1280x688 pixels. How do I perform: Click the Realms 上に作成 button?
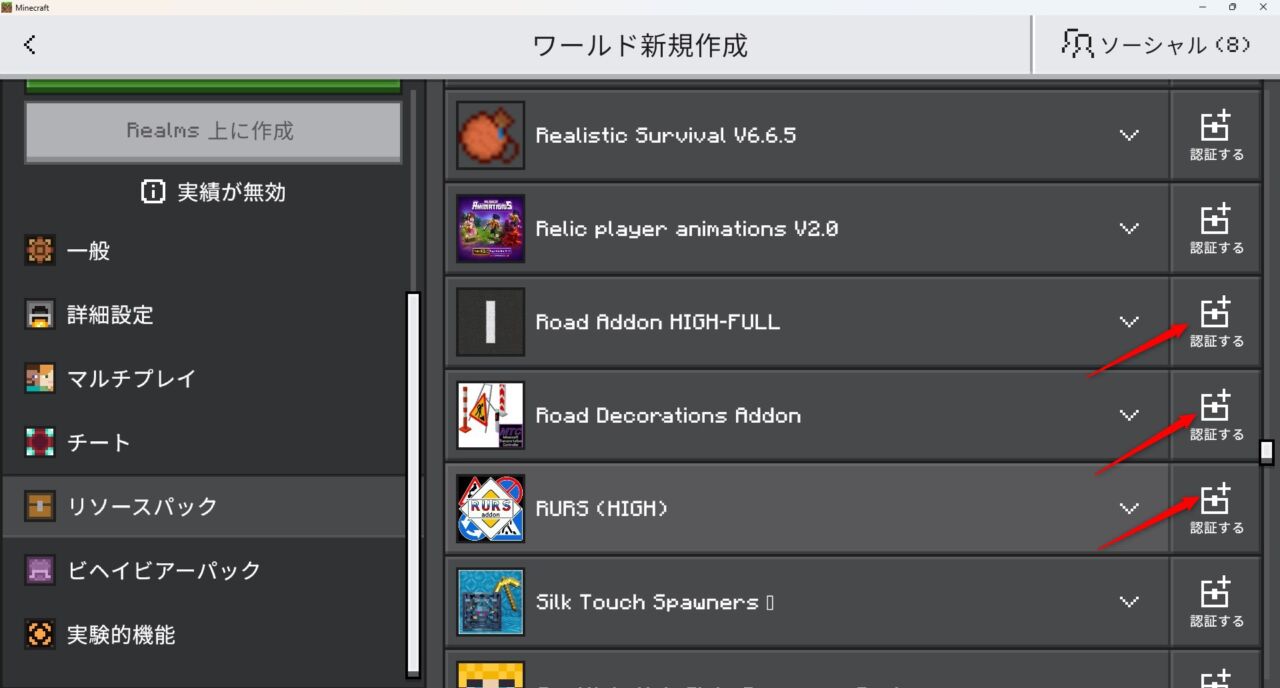(213, 131)
